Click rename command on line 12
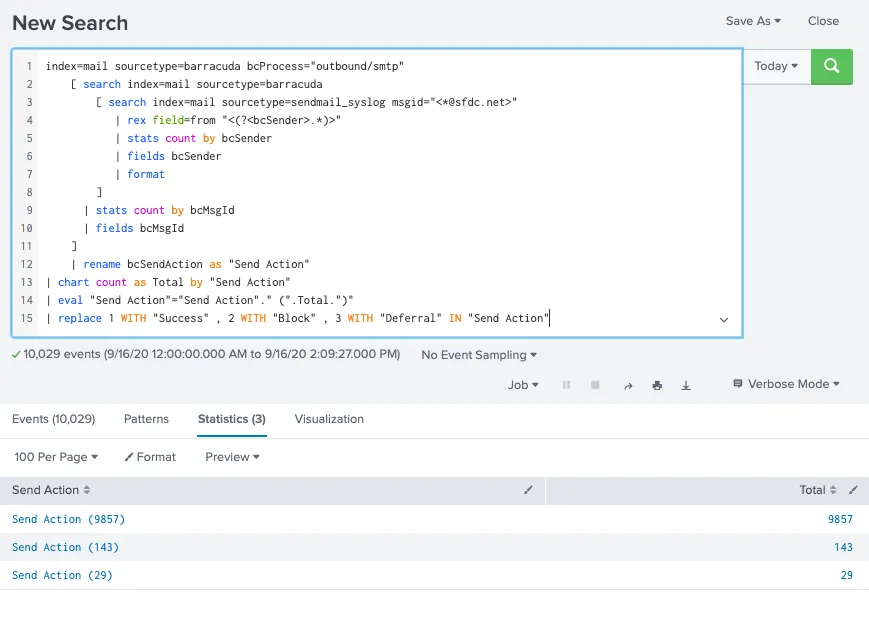This screenshot has width=869, height=629. point(102,264)
